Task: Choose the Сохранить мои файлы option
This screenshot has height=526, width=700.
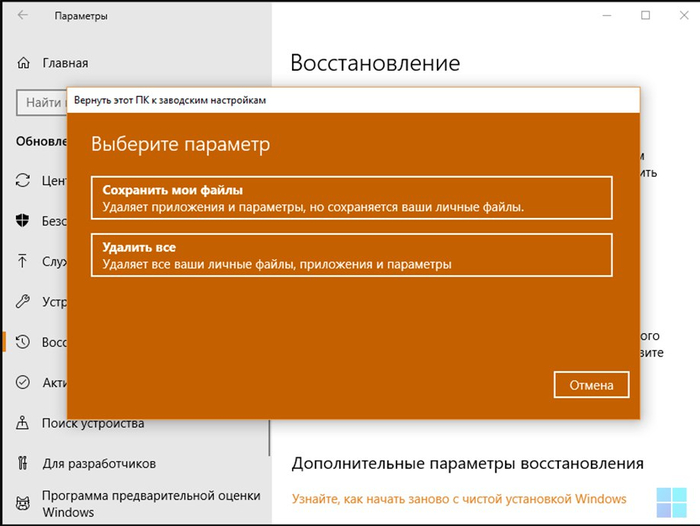Action: [350, 197]
